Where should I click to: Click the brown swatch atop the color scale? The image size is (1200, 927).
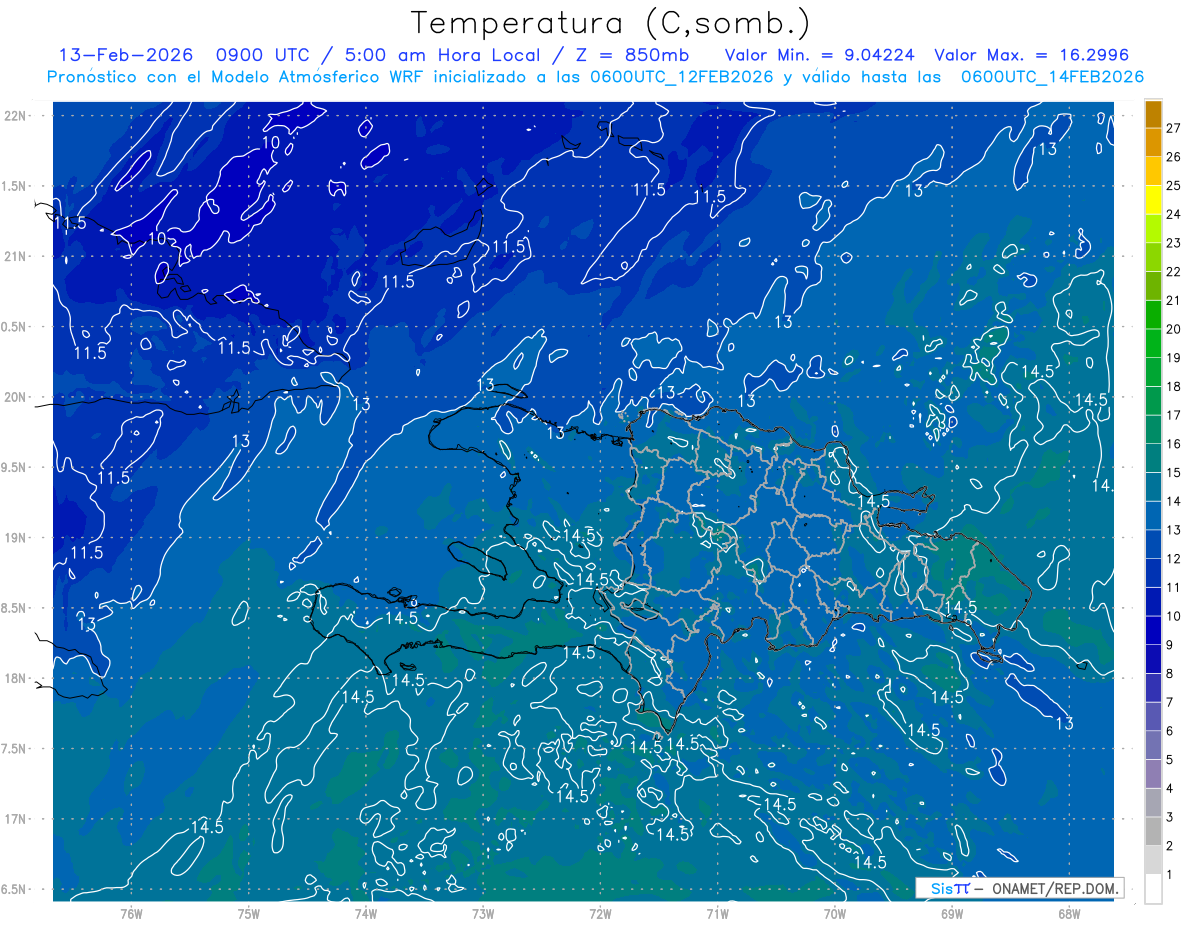(x=1153, y=115)
